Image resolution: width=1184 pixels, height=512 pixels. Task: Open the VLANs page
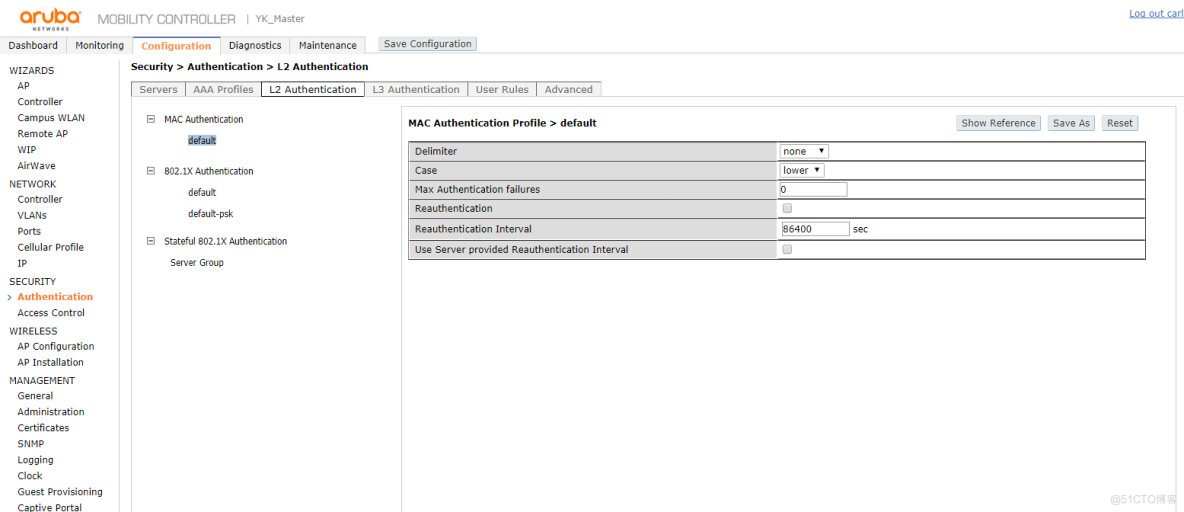point(32,215)
